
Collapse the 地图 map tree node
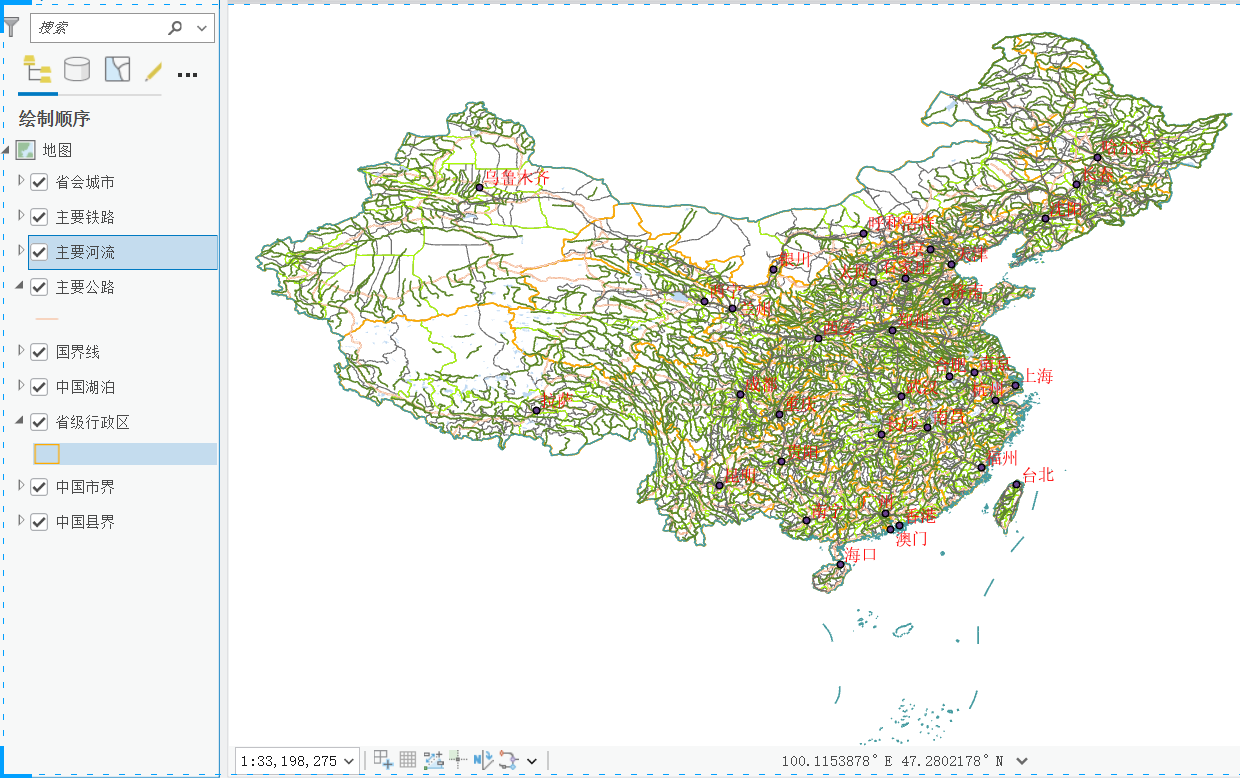(x=7, y=150)
